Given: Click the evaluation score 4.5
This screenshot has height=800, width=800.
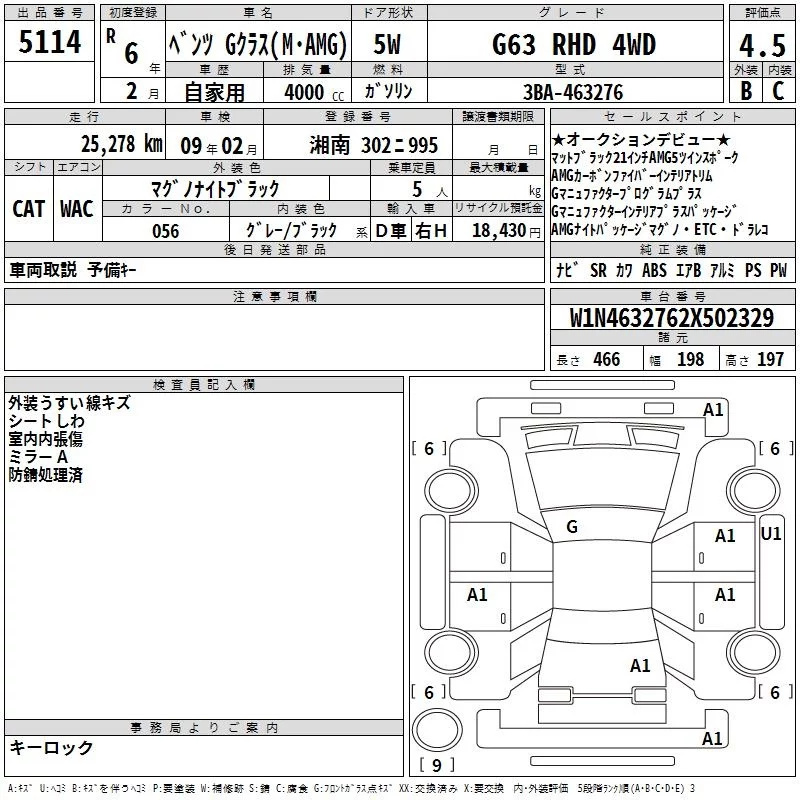Looking at the screenshot, I should click(x=762, y=45).
